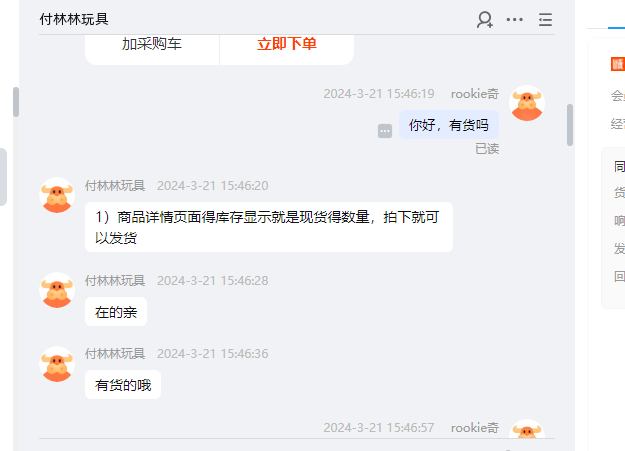Click the gray ellipsis icon beside 你好，有货吗
This screenshot has height=451, width=625.
pyautogui.click(x=385, y=131)
